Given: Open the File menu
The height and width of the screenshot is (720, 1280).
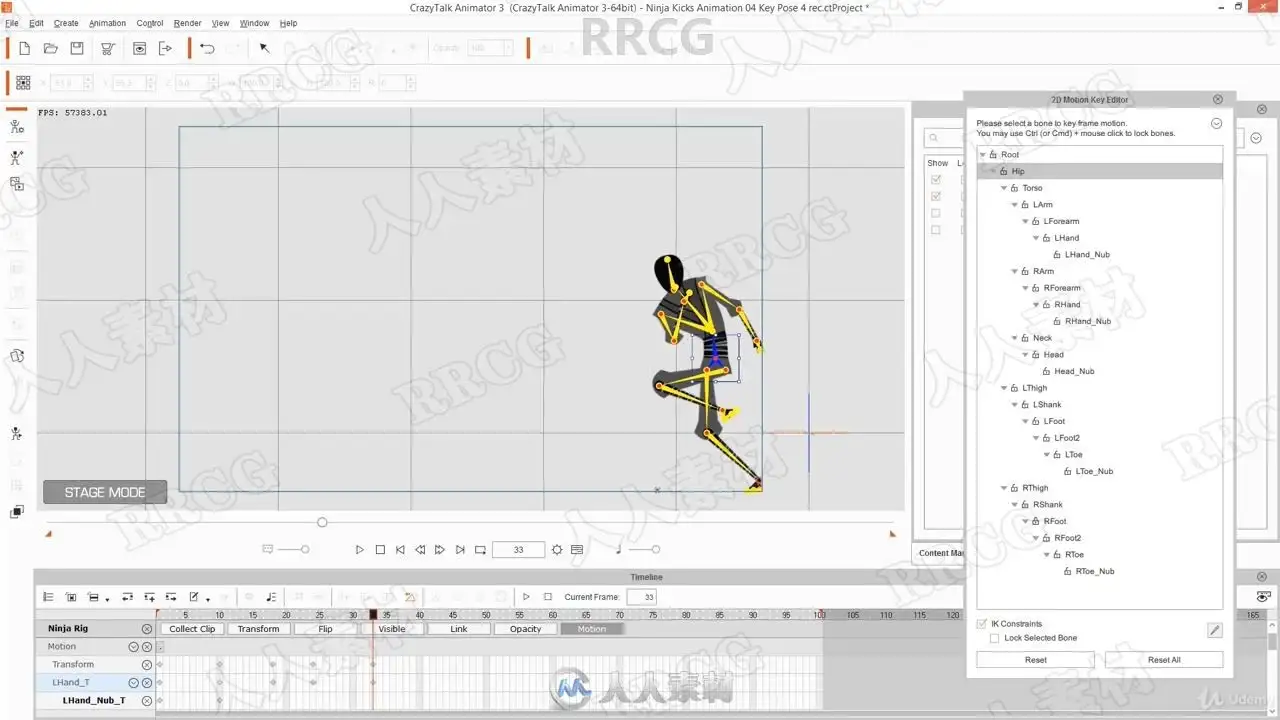Looking at the screenshot, I should (11, 23).
